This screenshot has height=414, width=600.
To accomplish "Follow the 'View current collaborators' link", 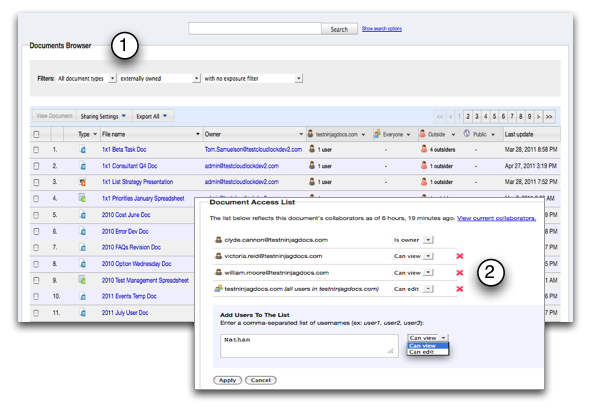I will (x=496, y=217).
